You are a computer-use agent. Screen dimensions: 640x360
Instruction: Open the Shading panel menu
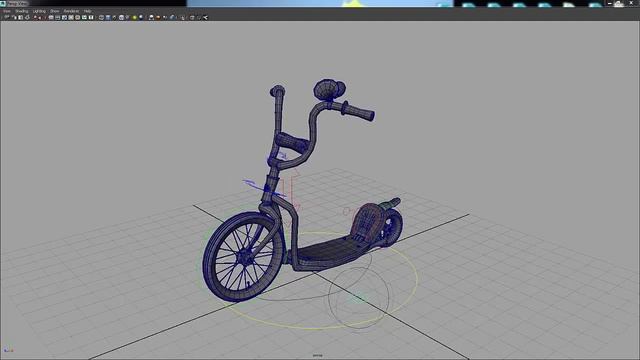coord(22,11)
